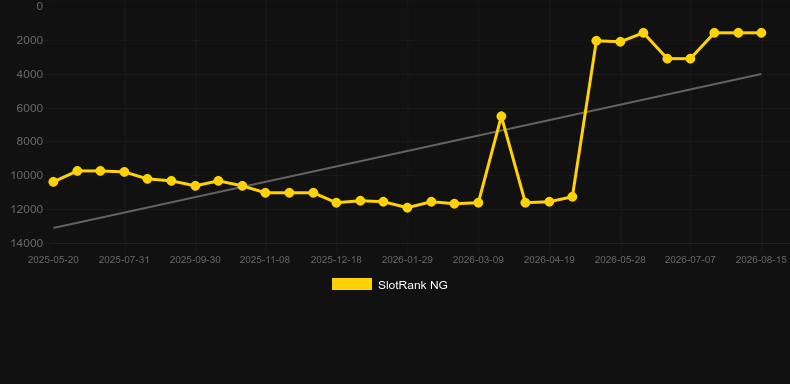Select the lowest data point above 2026-01-29
790x384 pixels.
click(408, 208)
